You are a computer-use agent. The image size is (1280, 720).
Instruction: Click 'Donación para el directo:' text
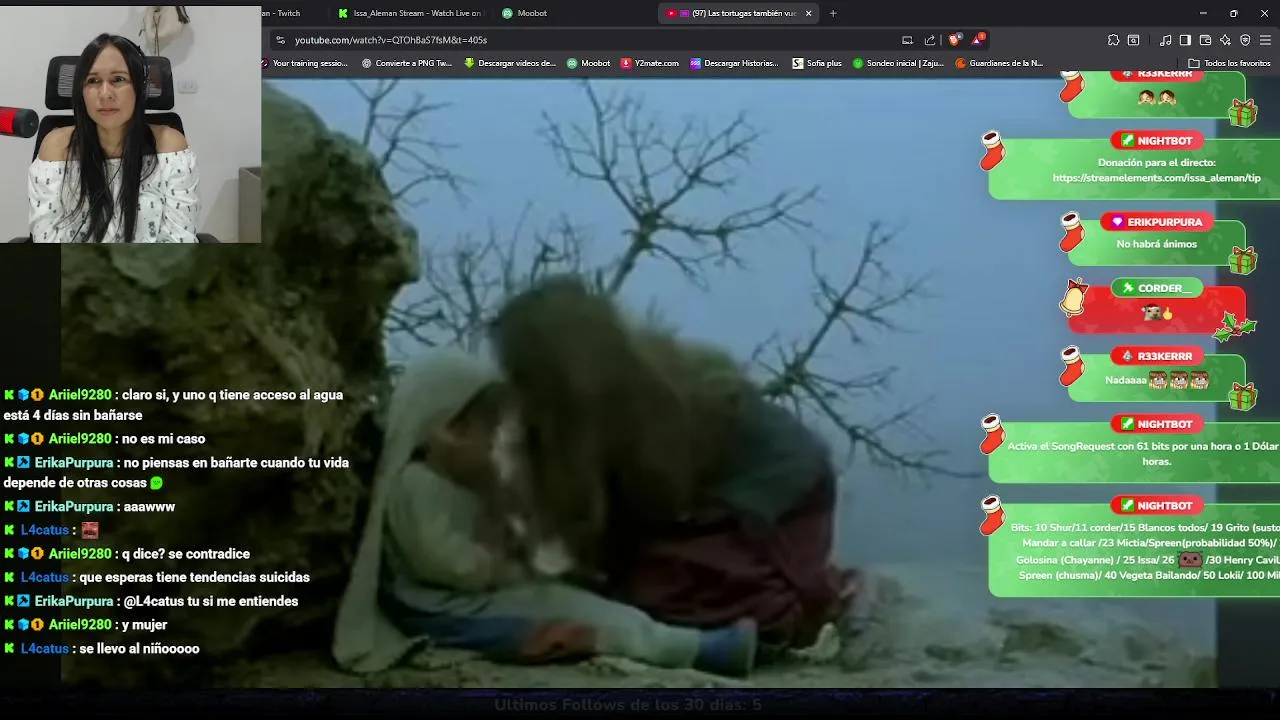(x=1156, y=162)
